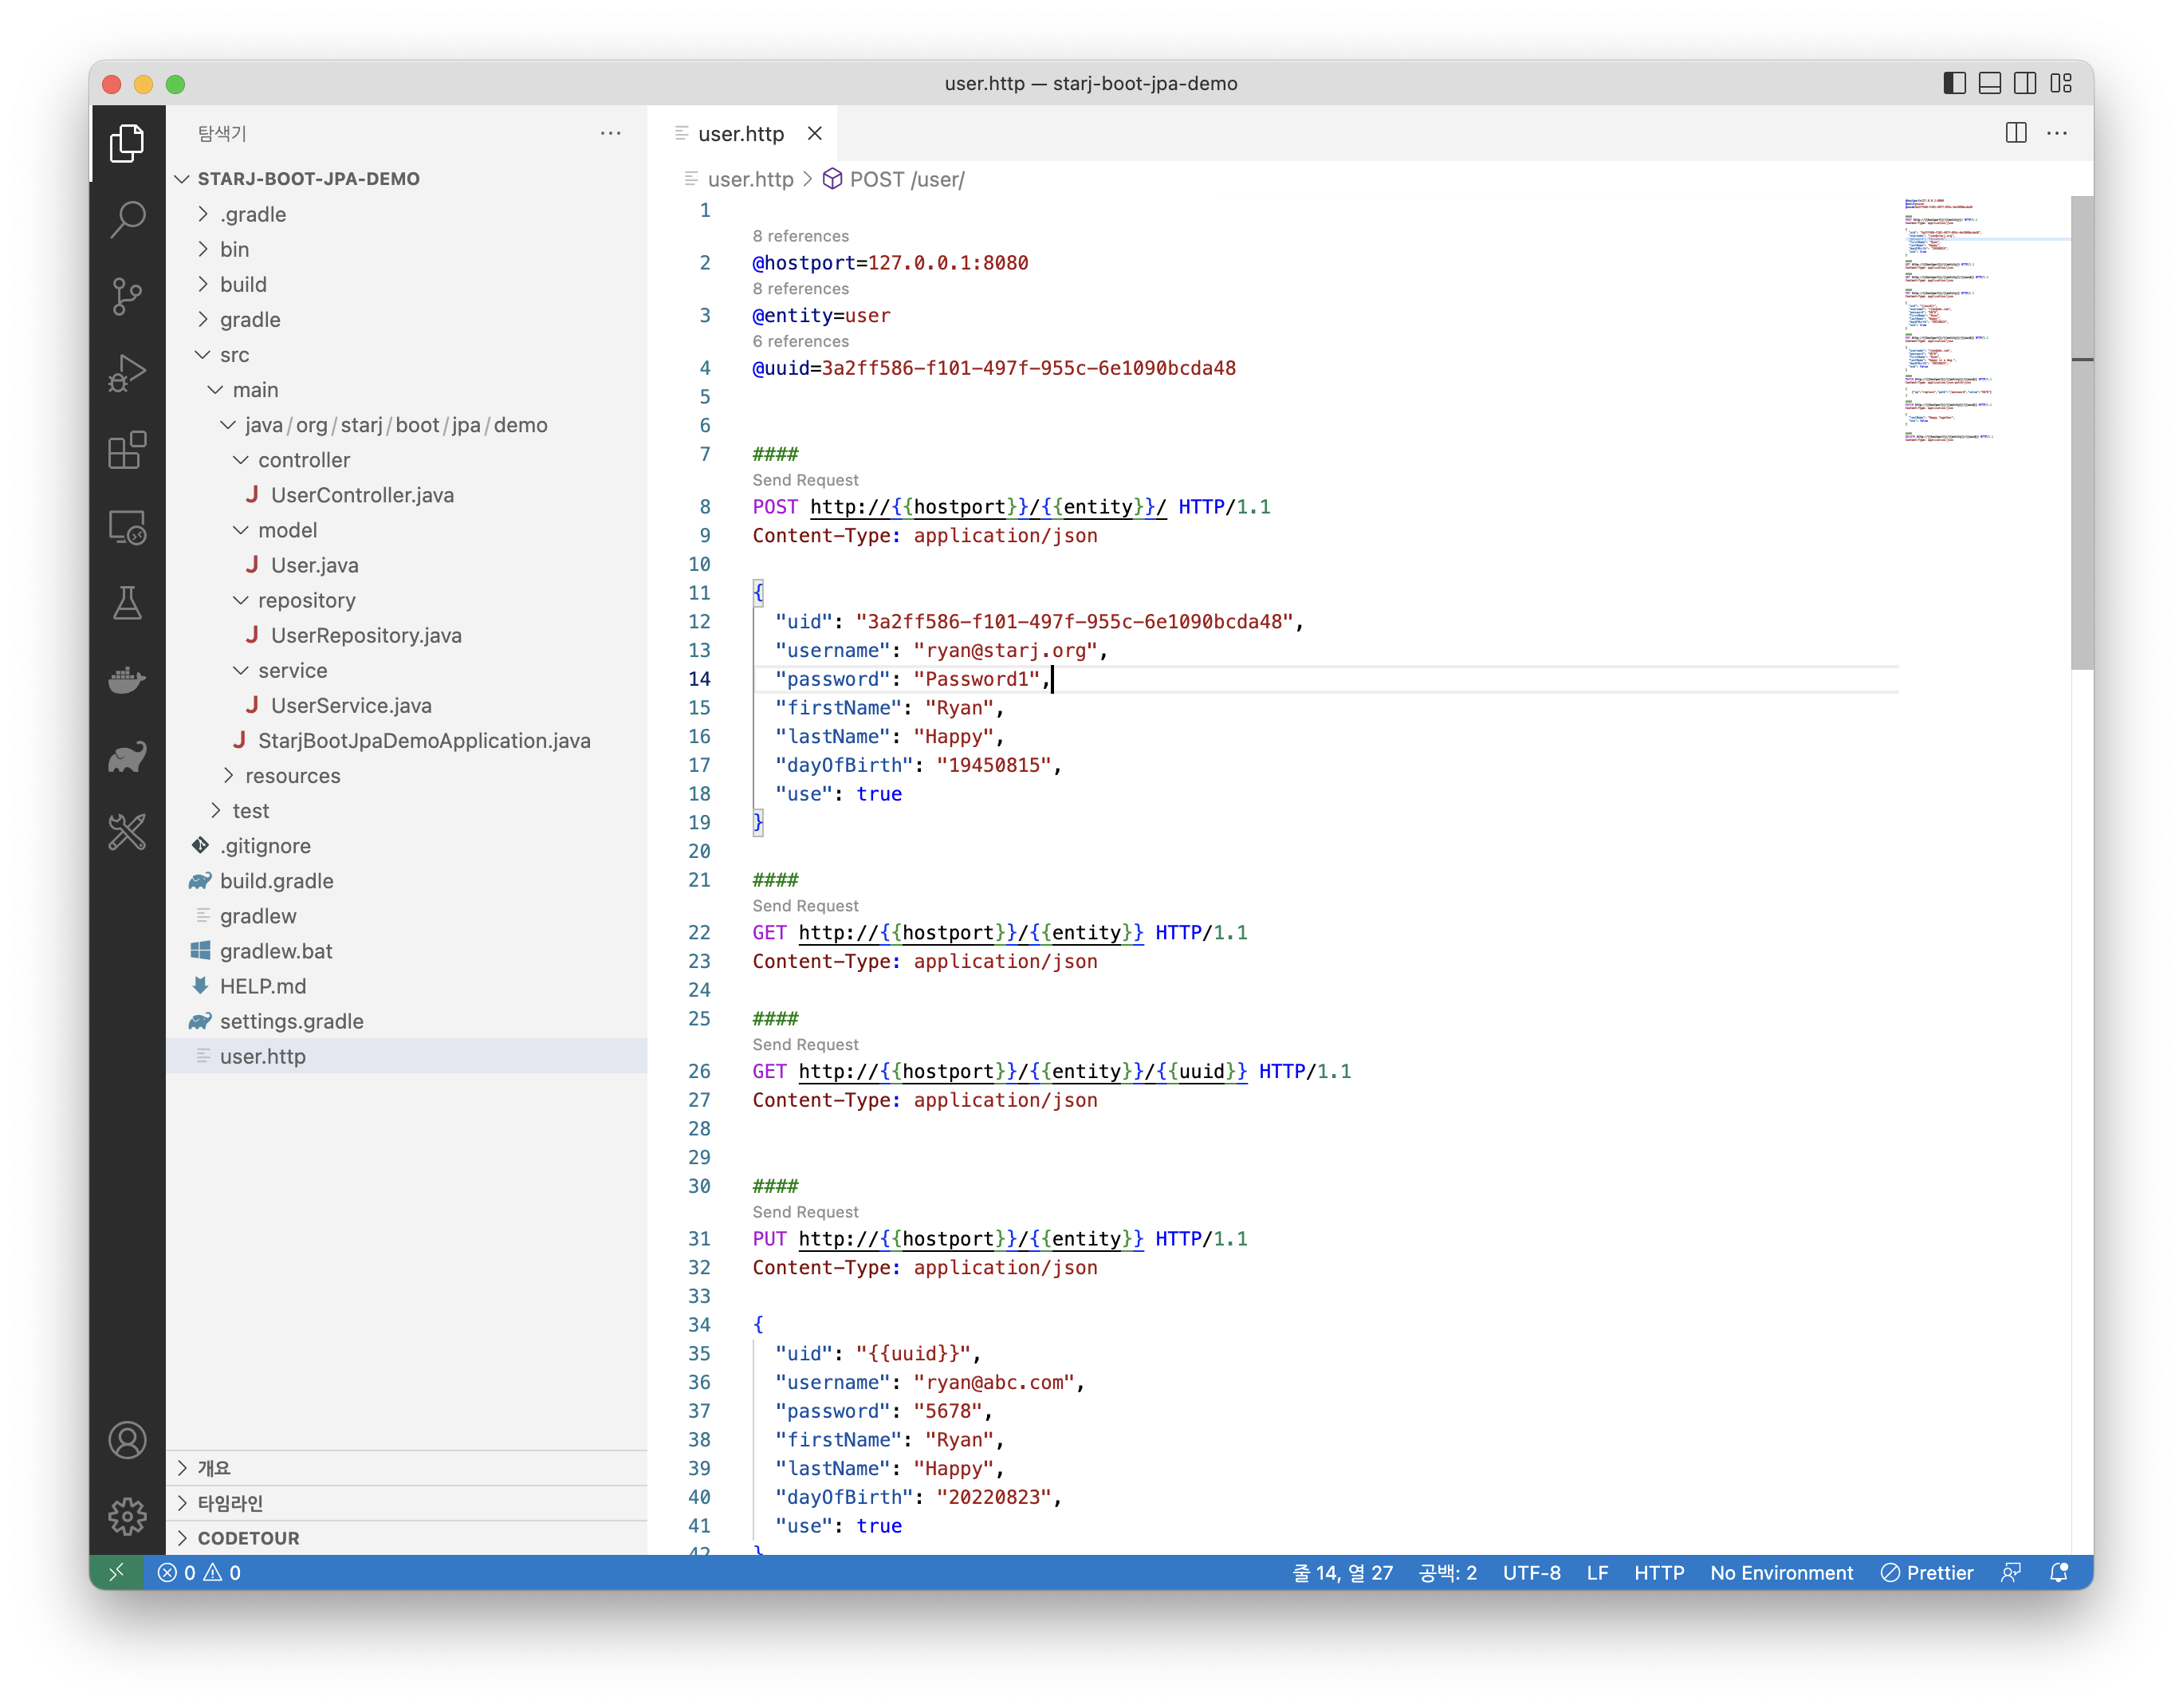This screenshot has width=2183, height=1708.
Task: Click the Manage gear icon
Action: [x=127, y=1516]
